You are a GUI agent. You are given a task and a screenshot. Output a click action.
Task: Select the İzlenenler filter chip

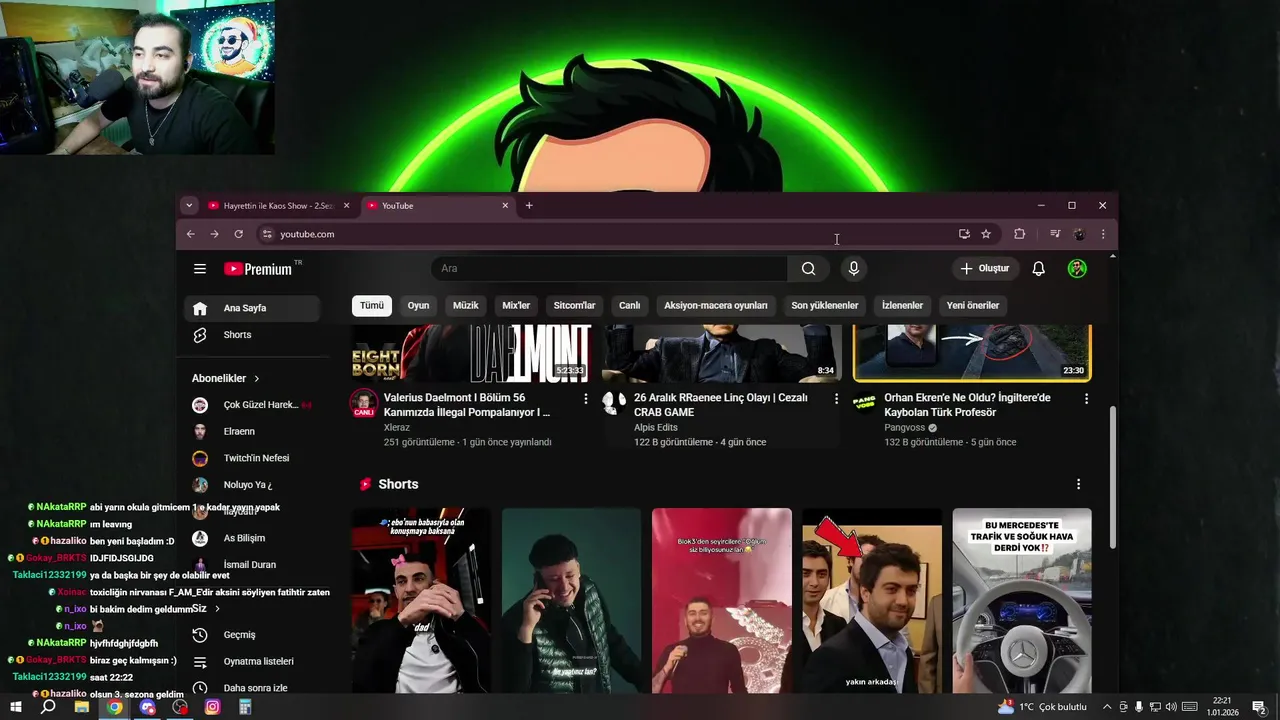point(902,306)
